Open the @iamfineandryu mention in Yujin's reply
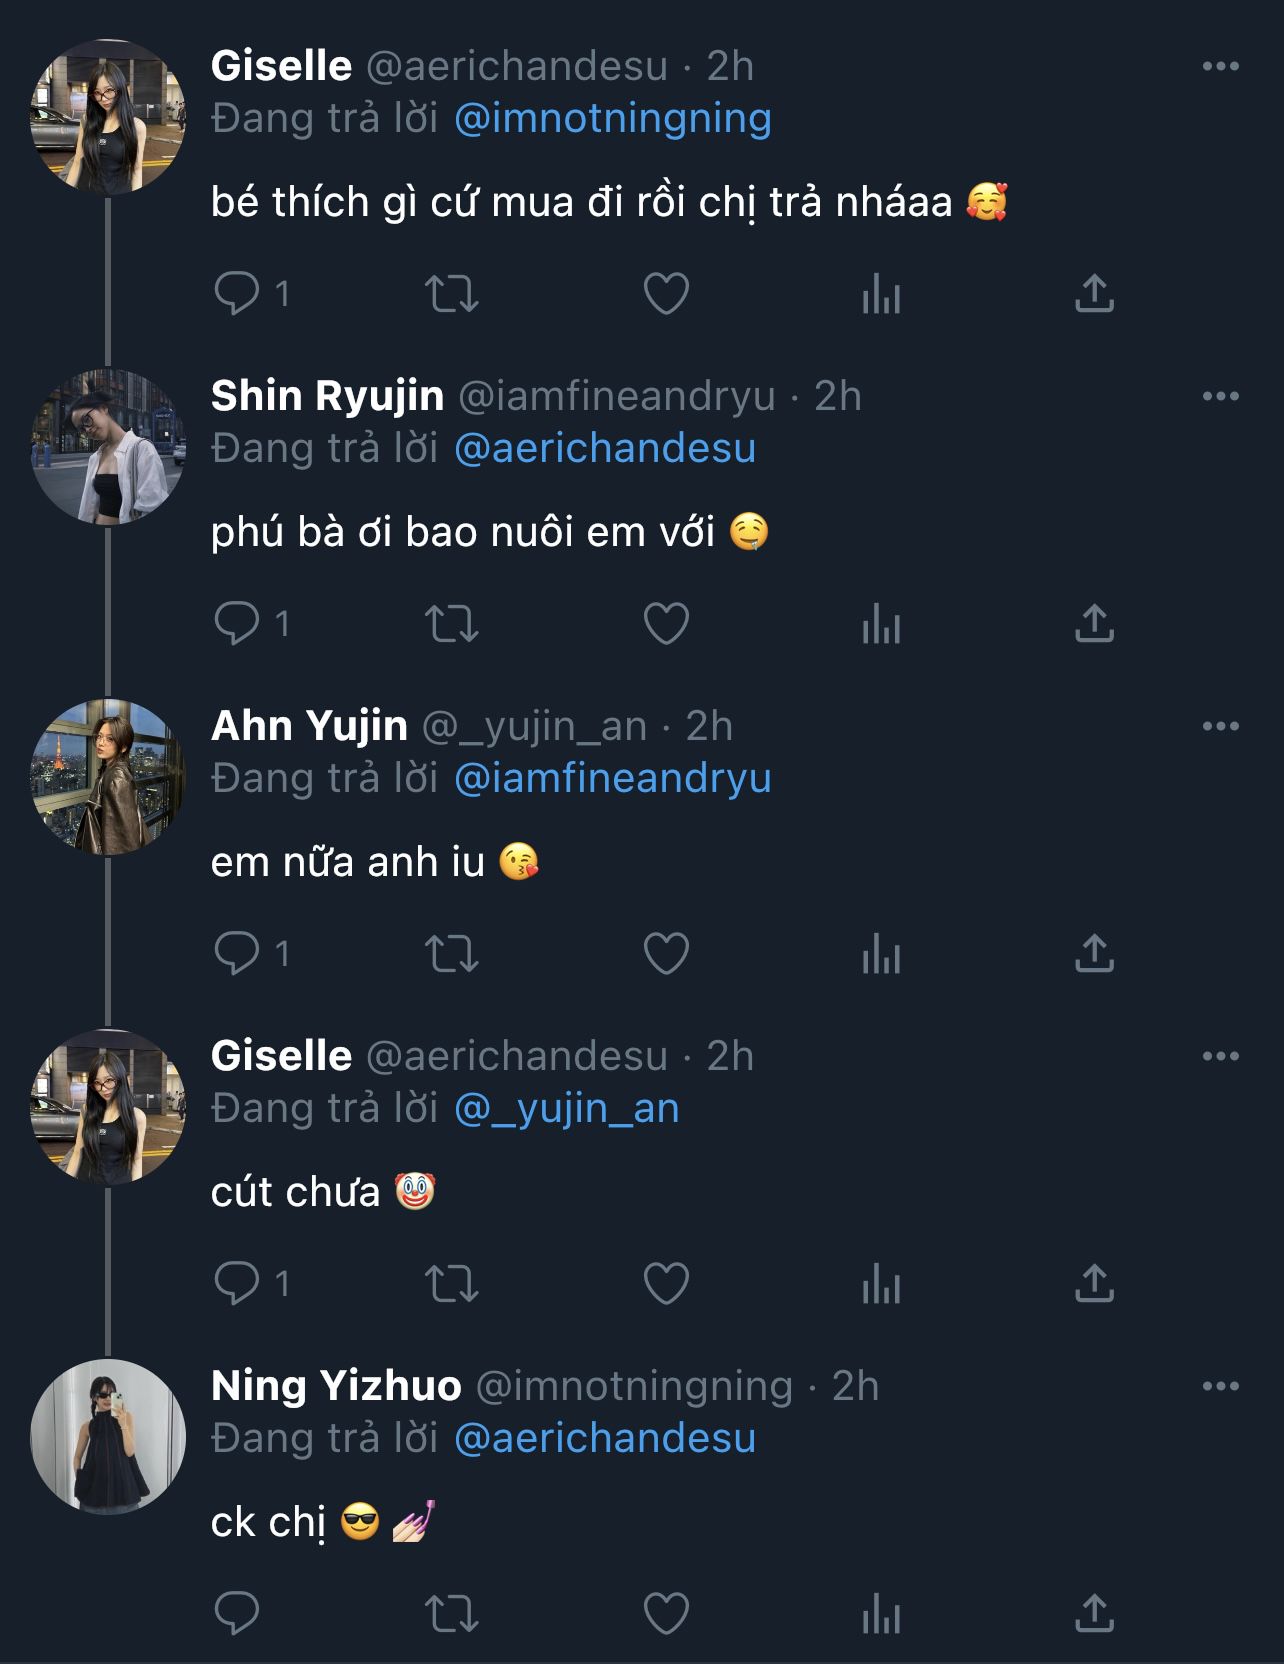 click(x=612, y=779)
